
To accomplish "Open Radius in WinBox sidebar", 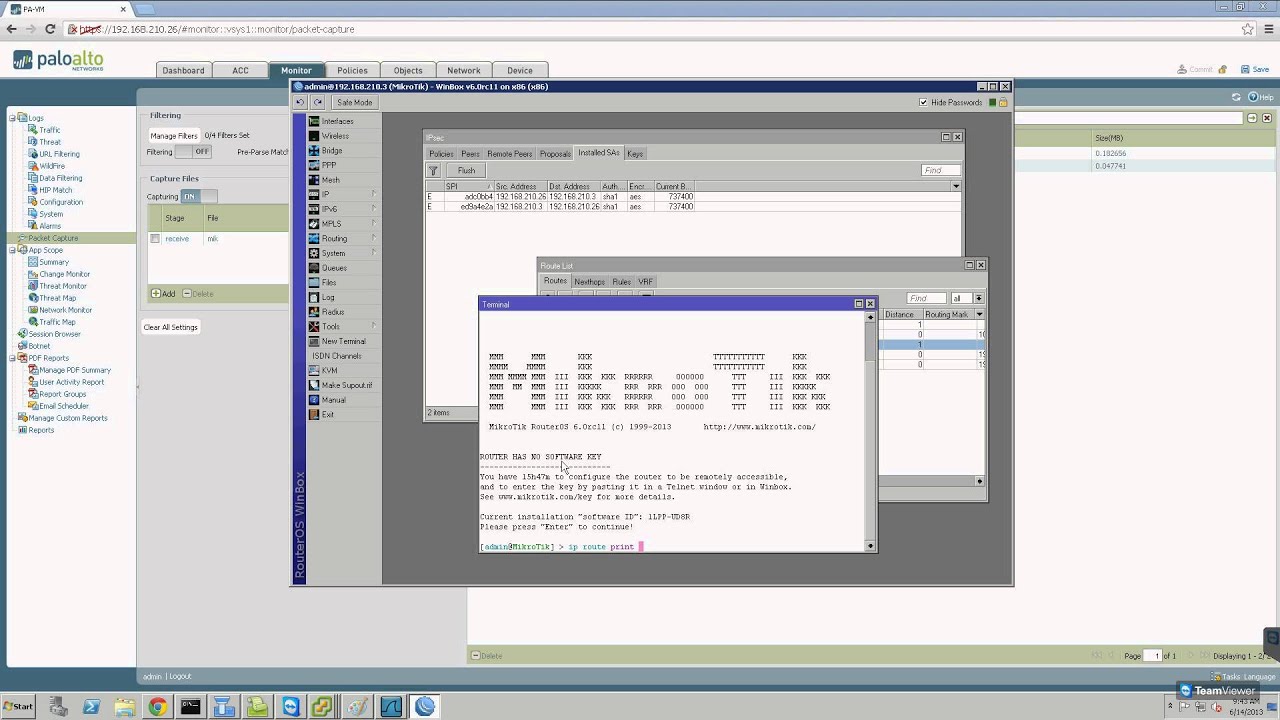I will 333,312.
